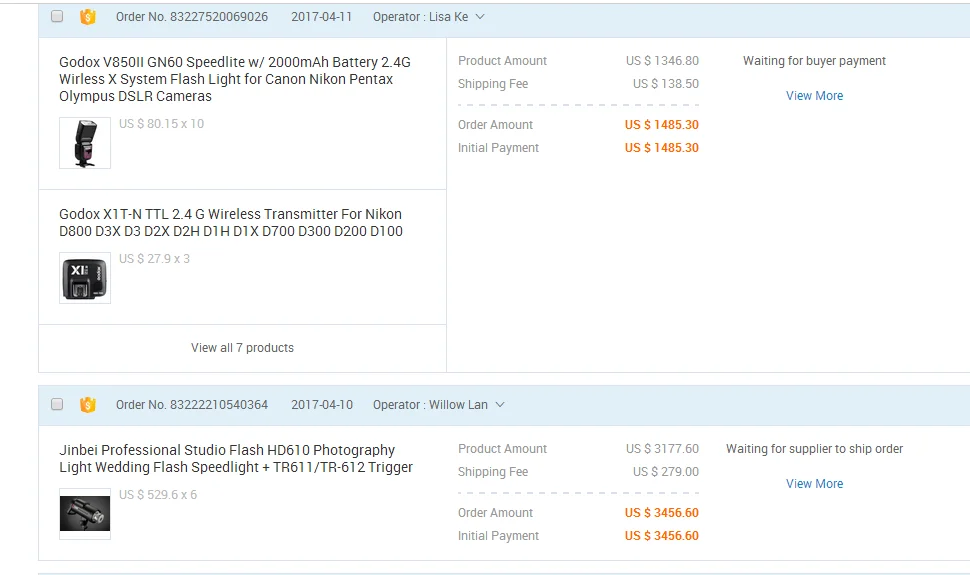970x575 pixels.
Task: Open View More for waiting buyer payment order
Action: tap(814, 96)
